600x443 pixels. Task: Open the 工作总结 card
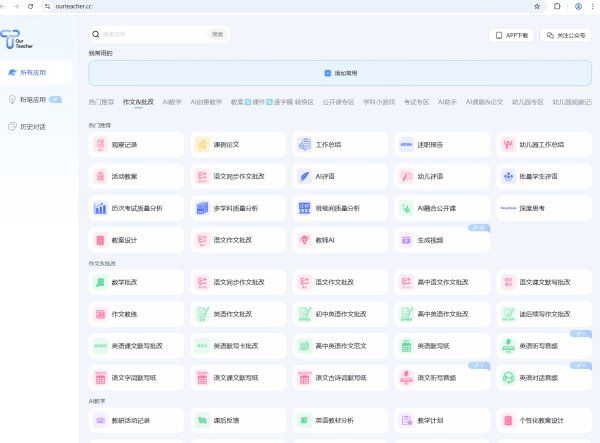click(x=340, y=145)
